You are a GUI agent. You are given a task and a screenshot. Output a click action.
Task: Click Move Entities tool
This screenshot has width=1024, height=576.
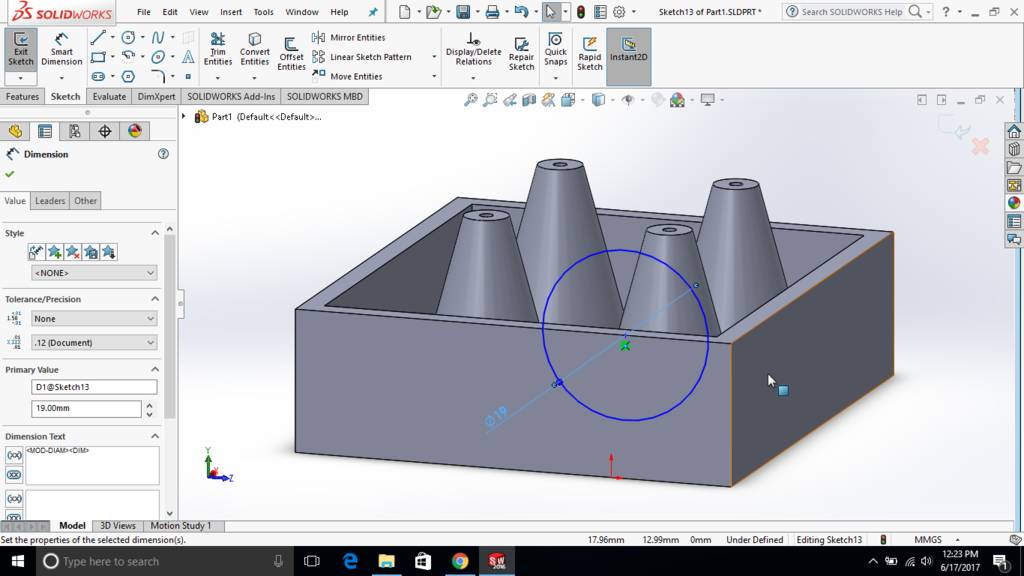347,76
